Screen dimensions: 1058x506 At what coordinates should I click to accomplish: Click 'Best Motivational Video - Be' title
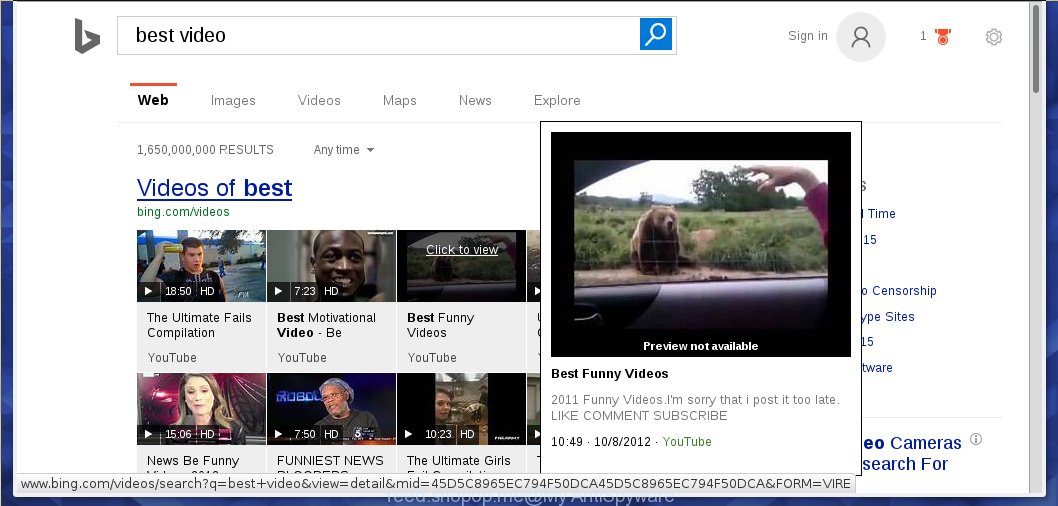[x=327, y=325]
